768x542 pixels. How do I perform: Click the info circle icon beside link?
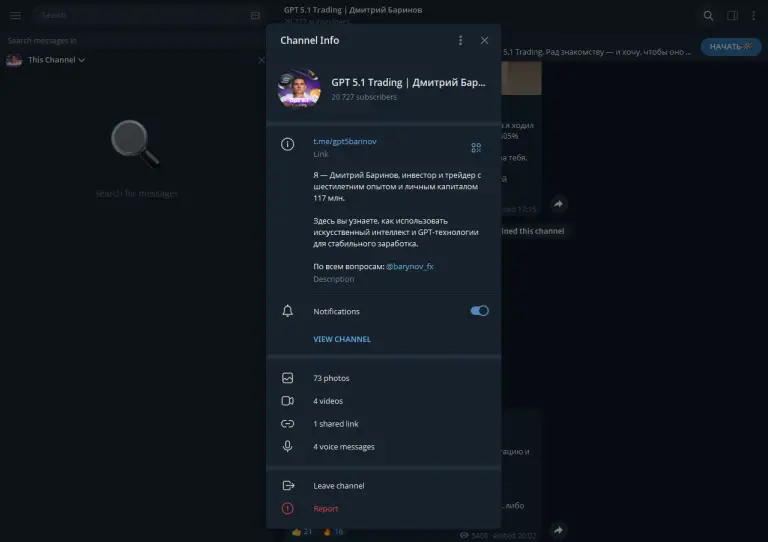pyautogui.click(x=288, y=144)
